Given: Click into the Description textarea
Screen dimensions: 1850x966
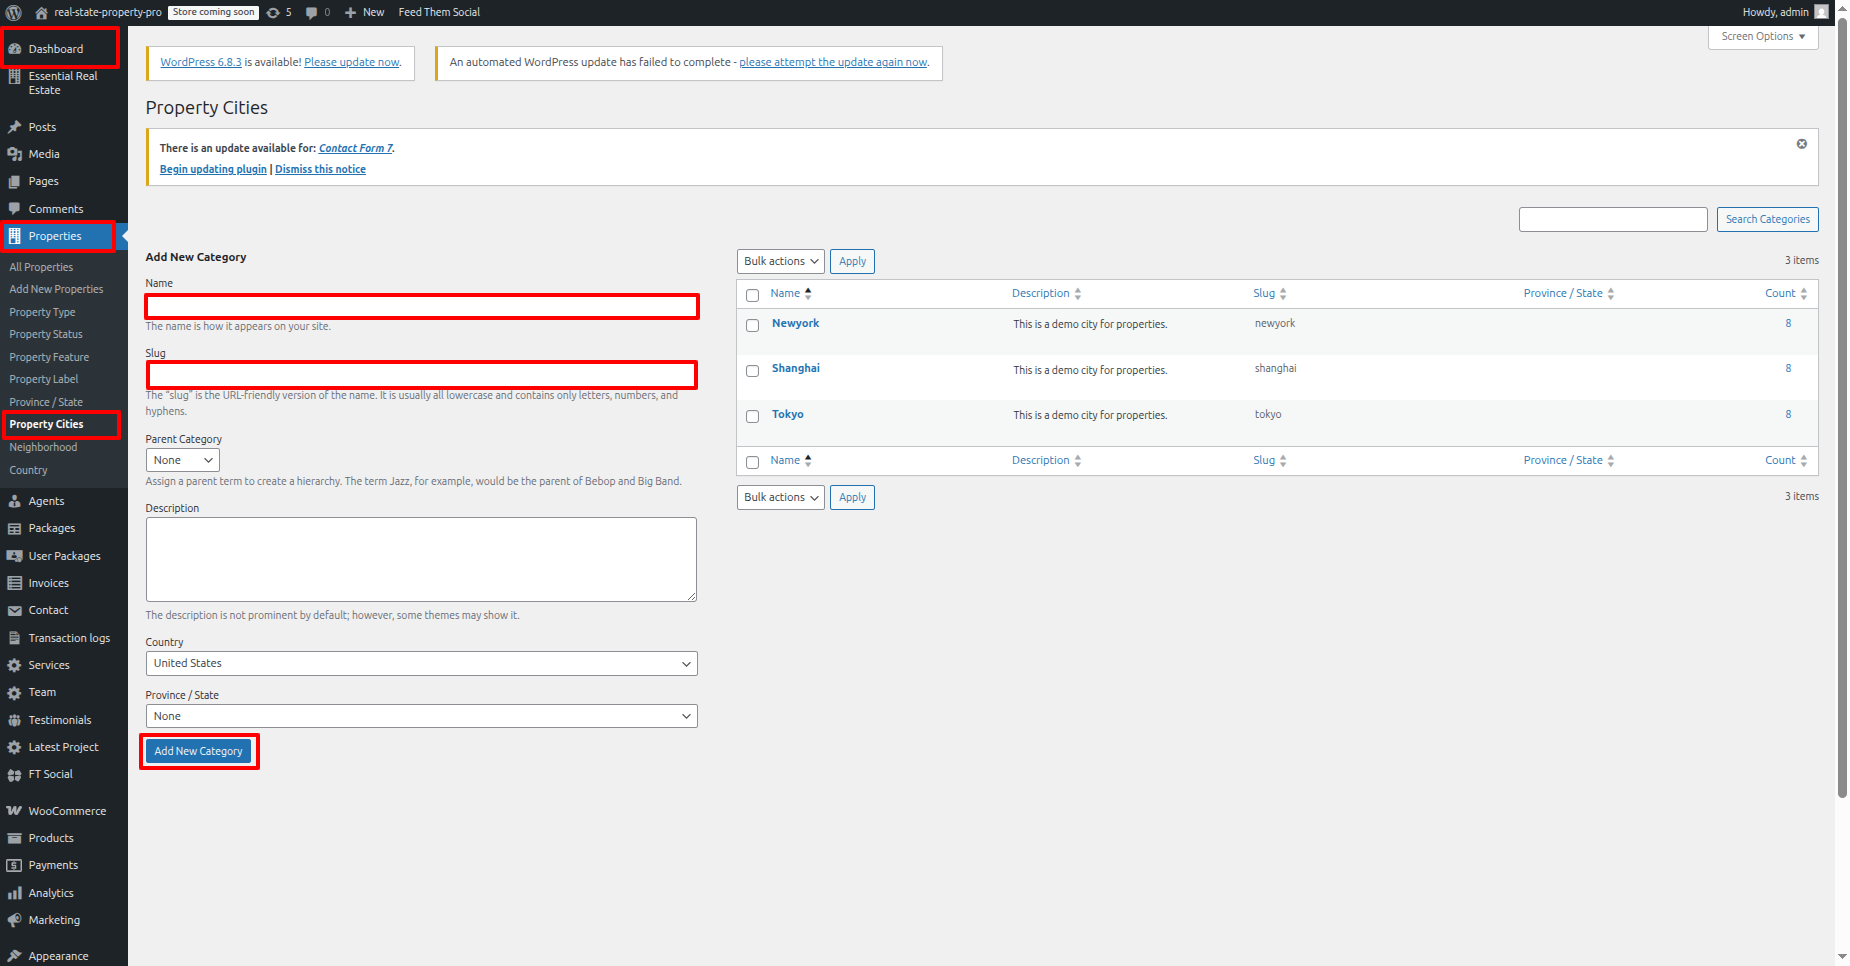Looking at the screenshot, I should tap(421, 559).
